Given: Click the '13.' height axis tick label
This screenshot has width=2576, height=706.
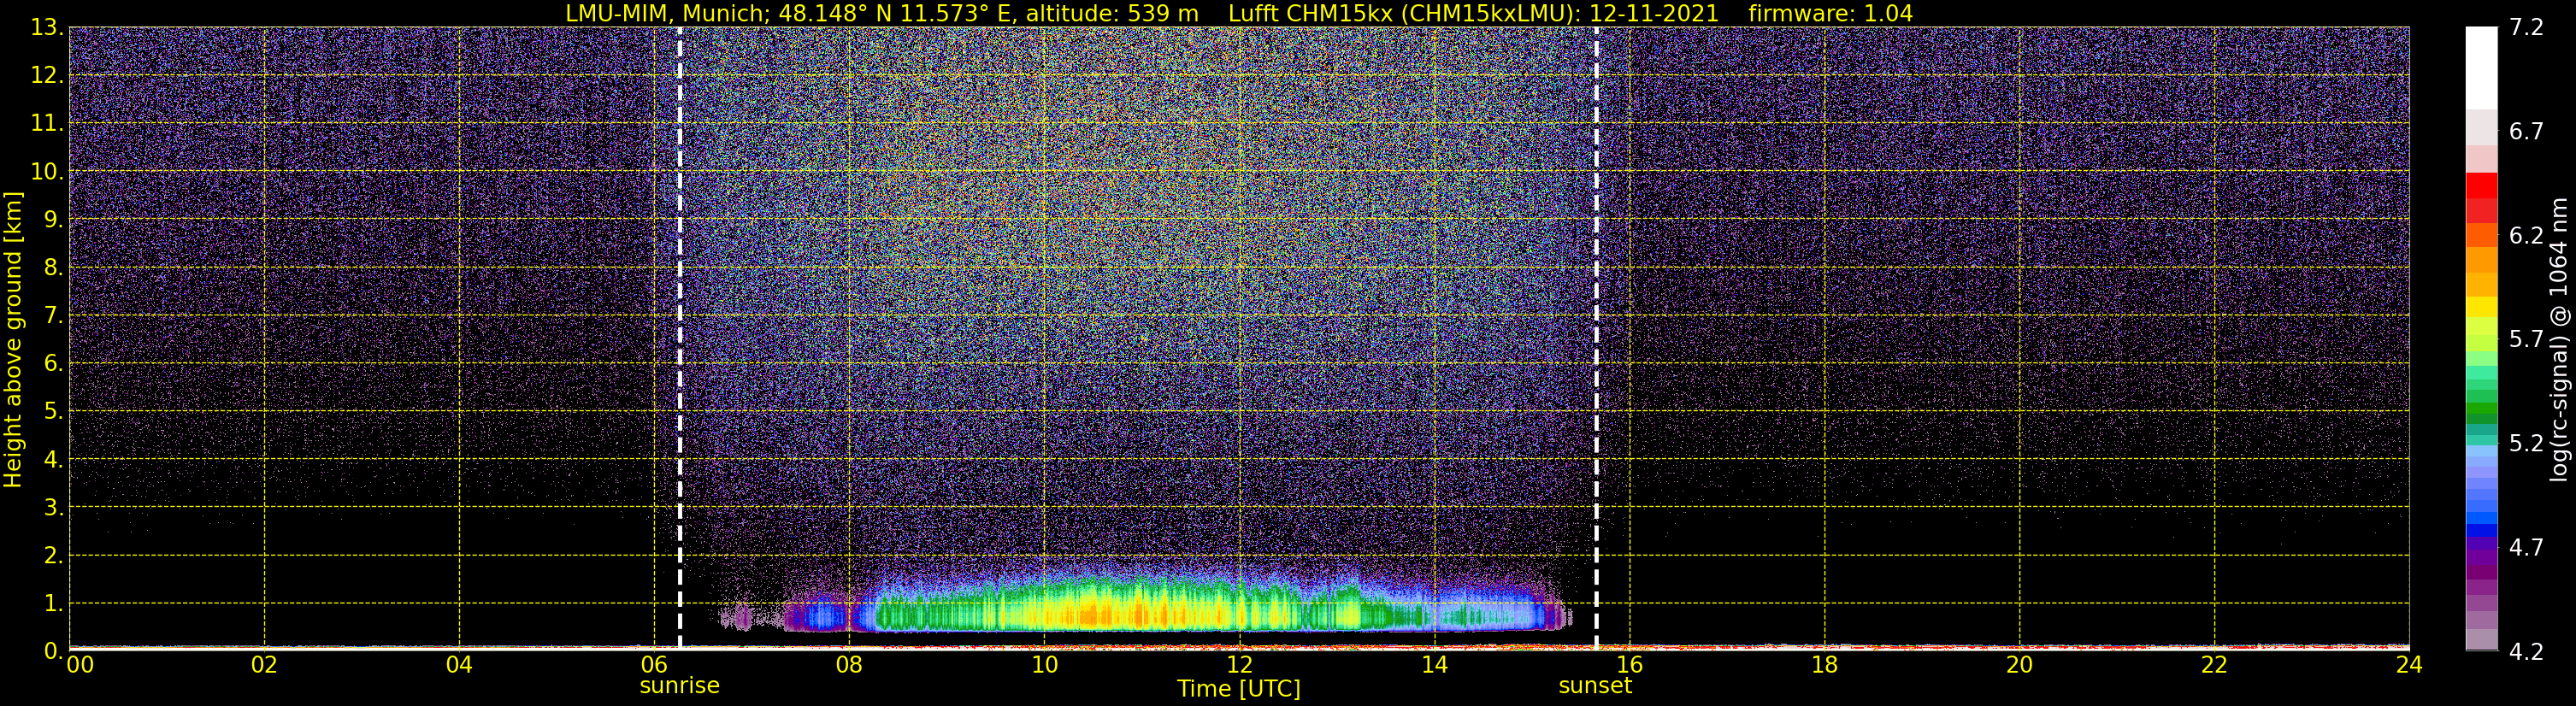Looking at the screenshot, I should point(47,27).
